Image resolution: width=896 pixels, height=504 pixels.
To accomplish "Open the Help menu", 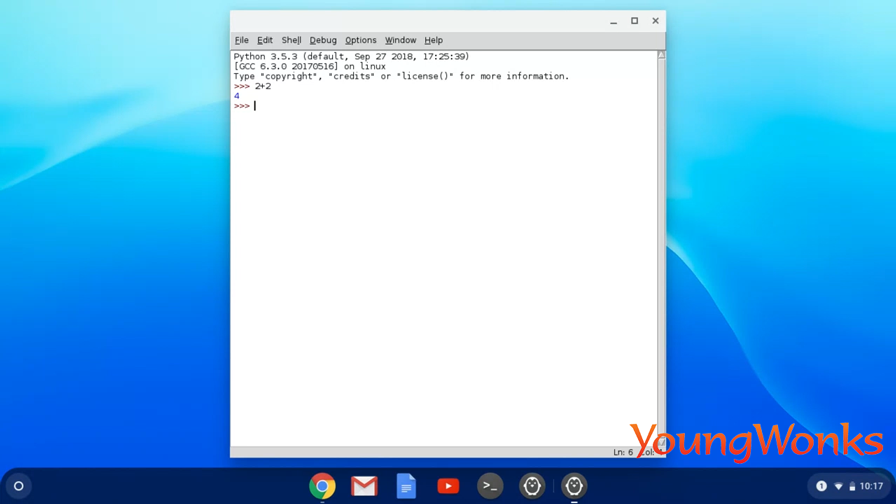I will coord(433,40).
